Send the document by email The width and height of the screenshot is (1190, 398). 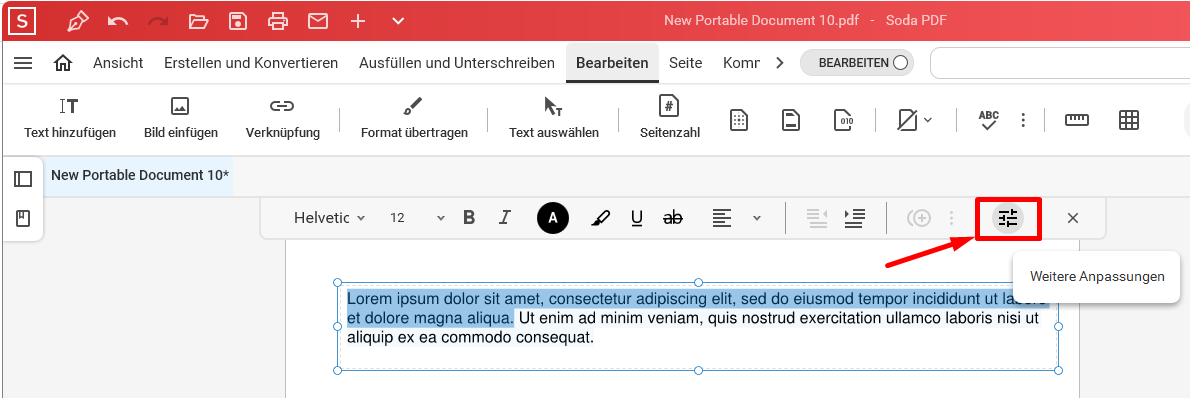pyautogui.click(x=318, y=21)
